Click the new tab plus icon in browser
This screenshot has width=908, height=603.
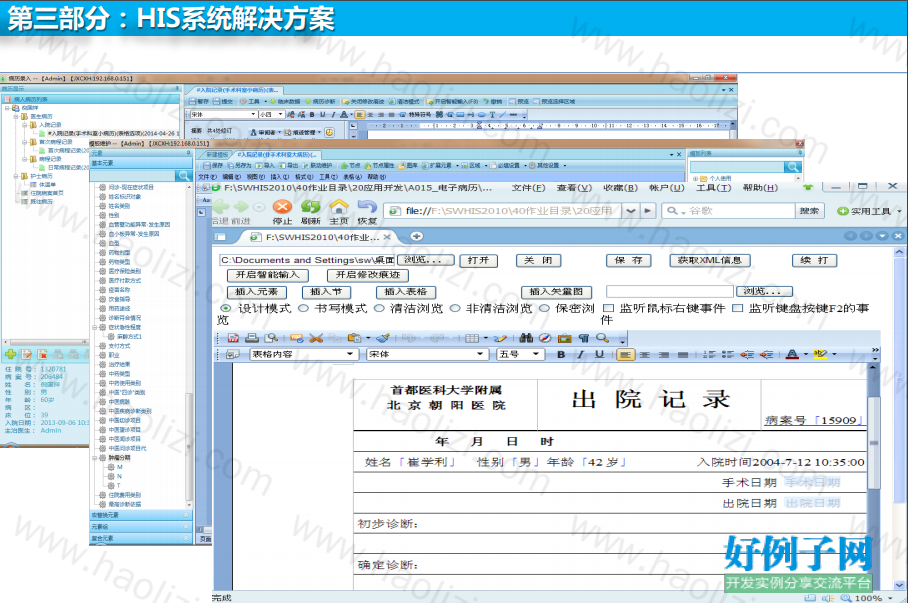click(x=416, y=236)
